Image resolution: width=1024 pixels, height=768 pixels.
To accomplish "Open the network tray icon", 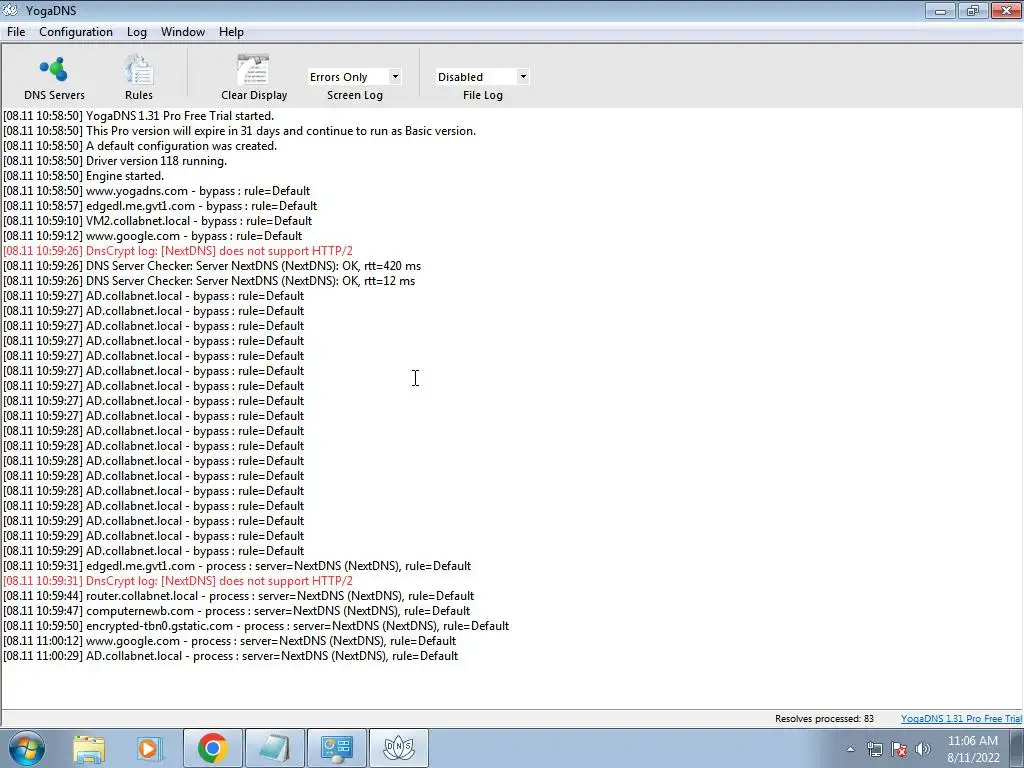I will pos(874,749).
